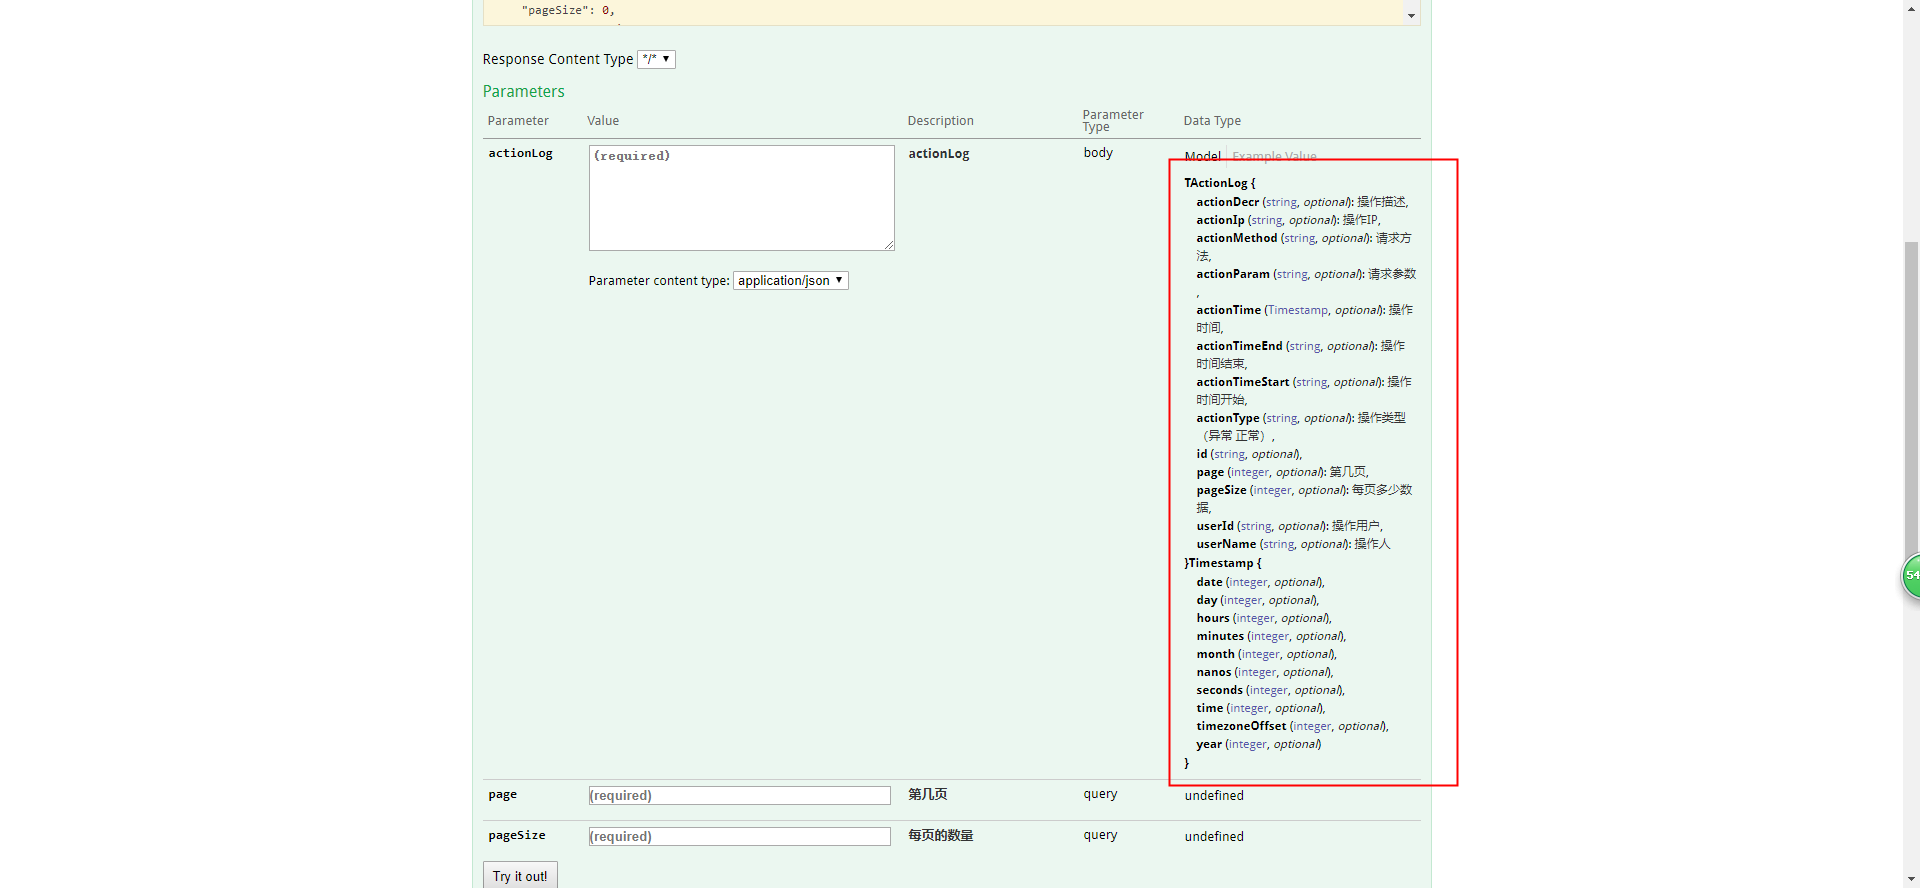
Task: Click the actionTime Timestamp property
Action: pyautogui.click(x=1228, y=310)
